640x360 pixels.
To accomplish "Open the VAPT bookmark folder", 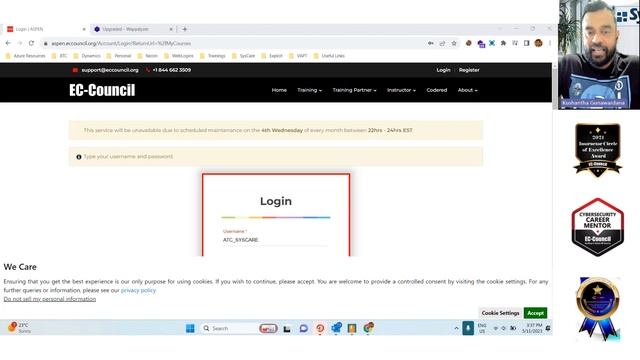I will tap(298, 56).
